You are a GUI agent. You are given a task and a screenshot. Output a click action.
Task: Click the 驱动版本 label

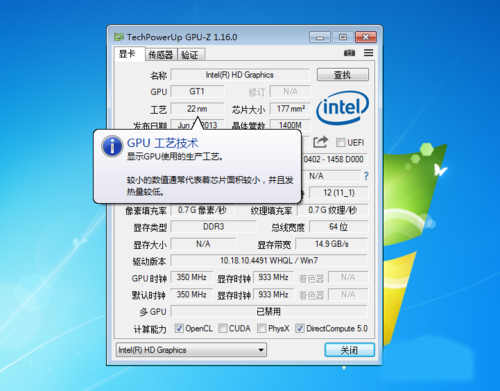pos(150,261)
